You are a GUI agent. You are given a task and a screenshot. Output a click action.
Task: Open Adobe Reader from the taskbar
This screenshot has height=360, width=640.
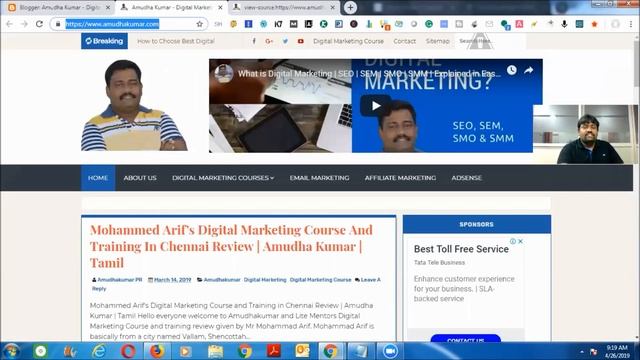pos(273,351)
